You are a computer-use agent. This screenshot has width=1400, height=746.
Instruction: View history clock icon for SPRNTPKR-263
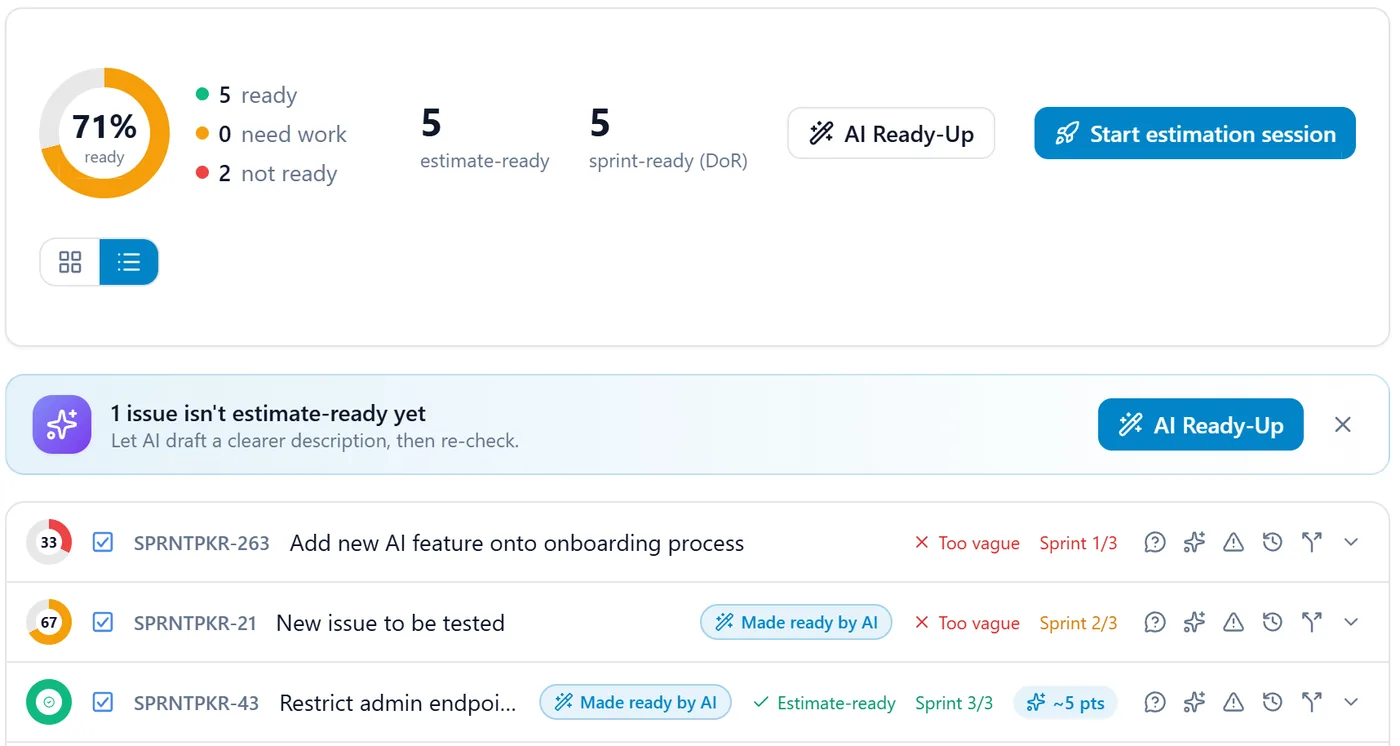pyautogui.click(x=1272, y=543)
